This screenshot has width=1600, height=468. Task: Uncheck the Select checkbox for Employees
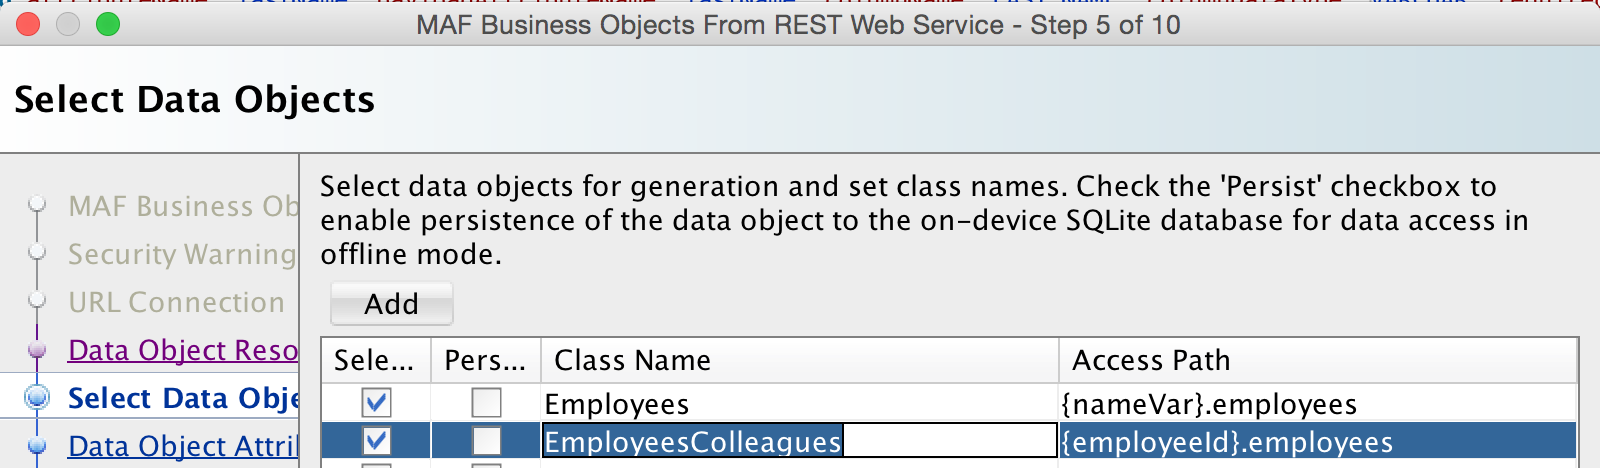pyautogui.click(x=377, y=403)
